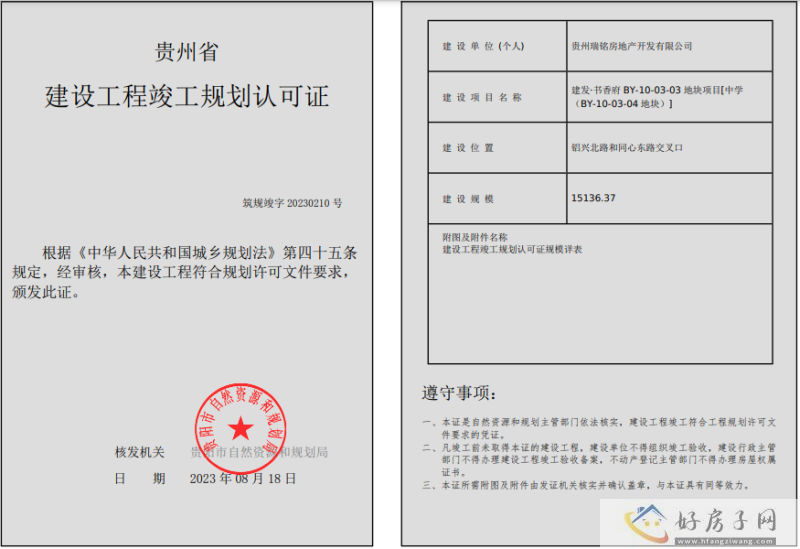
Task: Click the table cell 建设单位(个人)
Action: pyautogui.click(x=497, y=46)
